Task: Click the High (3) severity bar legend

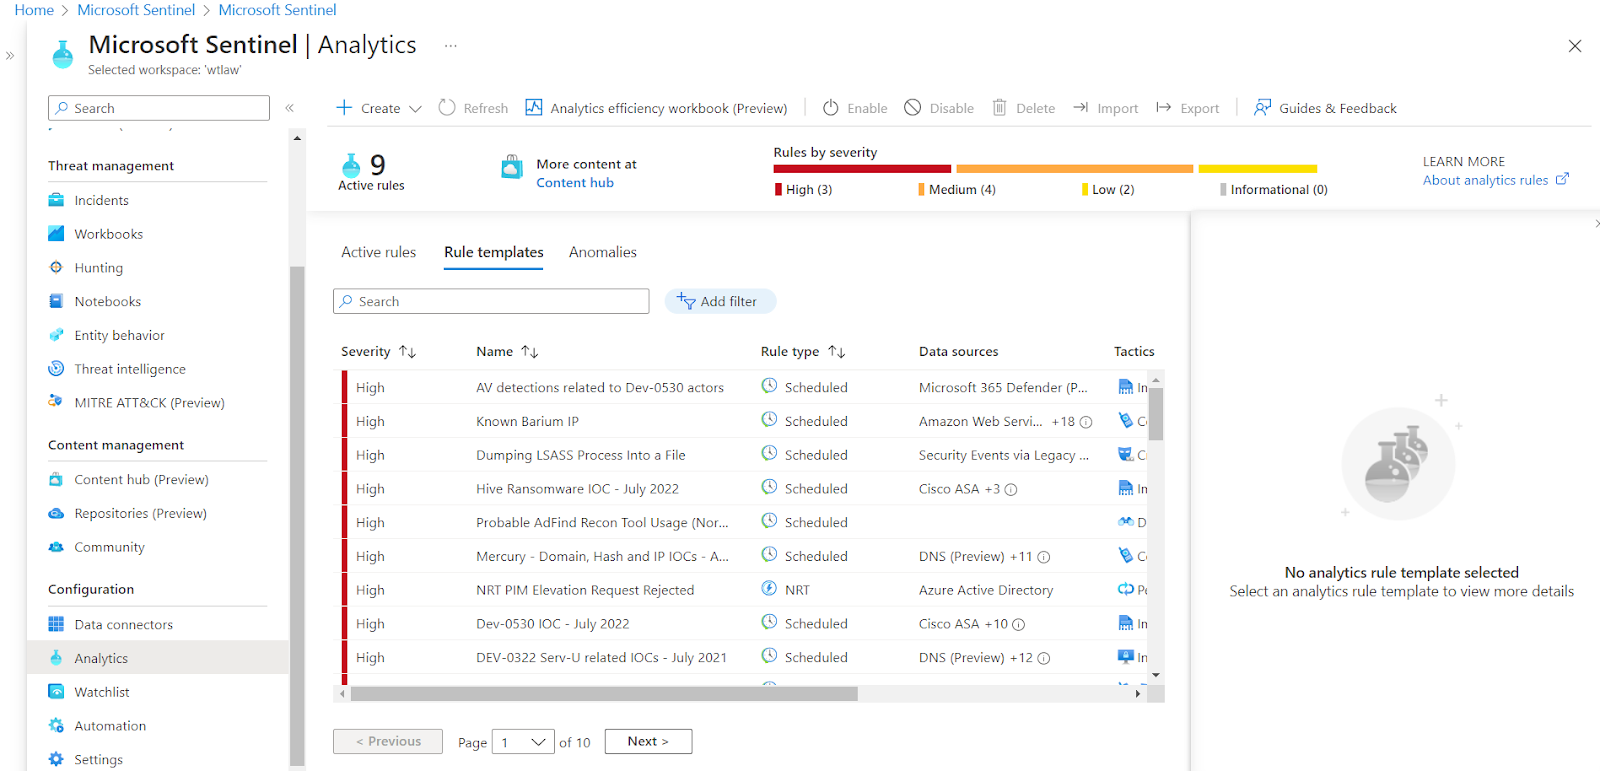Action: (803, 190)
